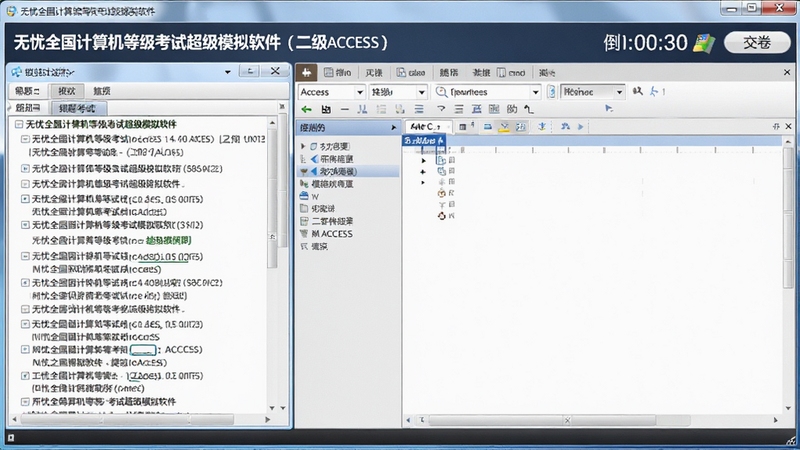Select the highlighted lower tab ending in 考试
Viewport: 800px width, 450px height.
pyautogui.click(x=77, y=108)
